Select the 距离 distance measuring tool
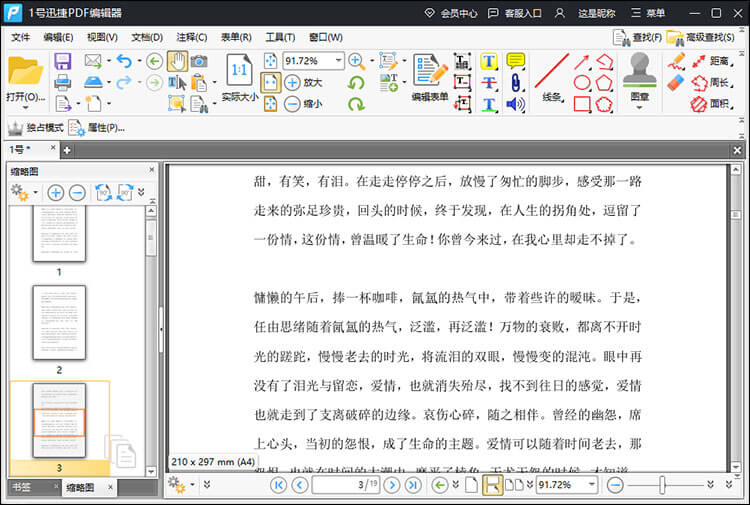The image size is (750, 505). coord(712,61)
